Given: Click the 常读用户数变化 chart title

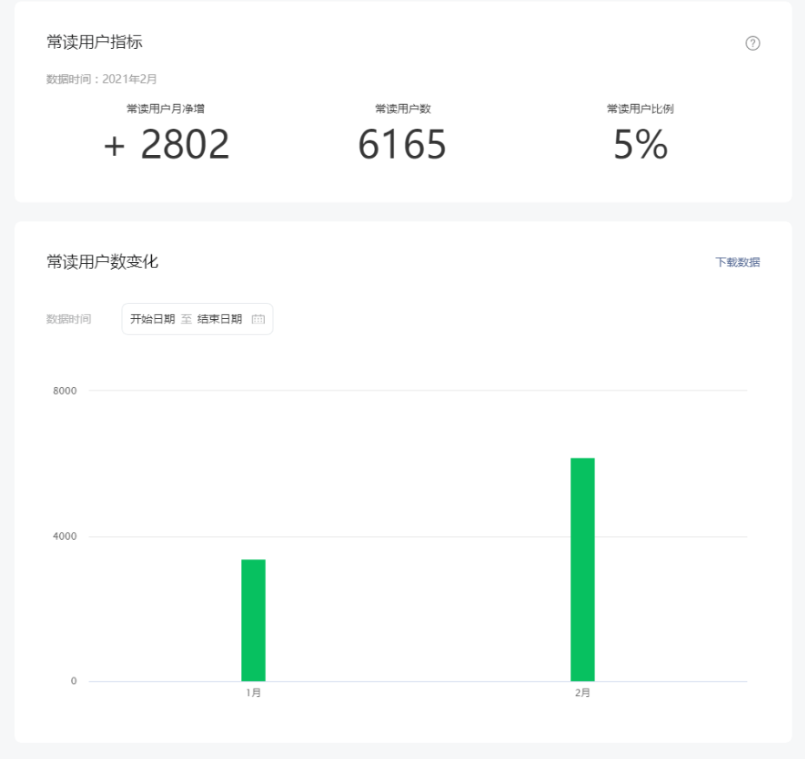Looking at the screenshot, I should pos(102,262).
